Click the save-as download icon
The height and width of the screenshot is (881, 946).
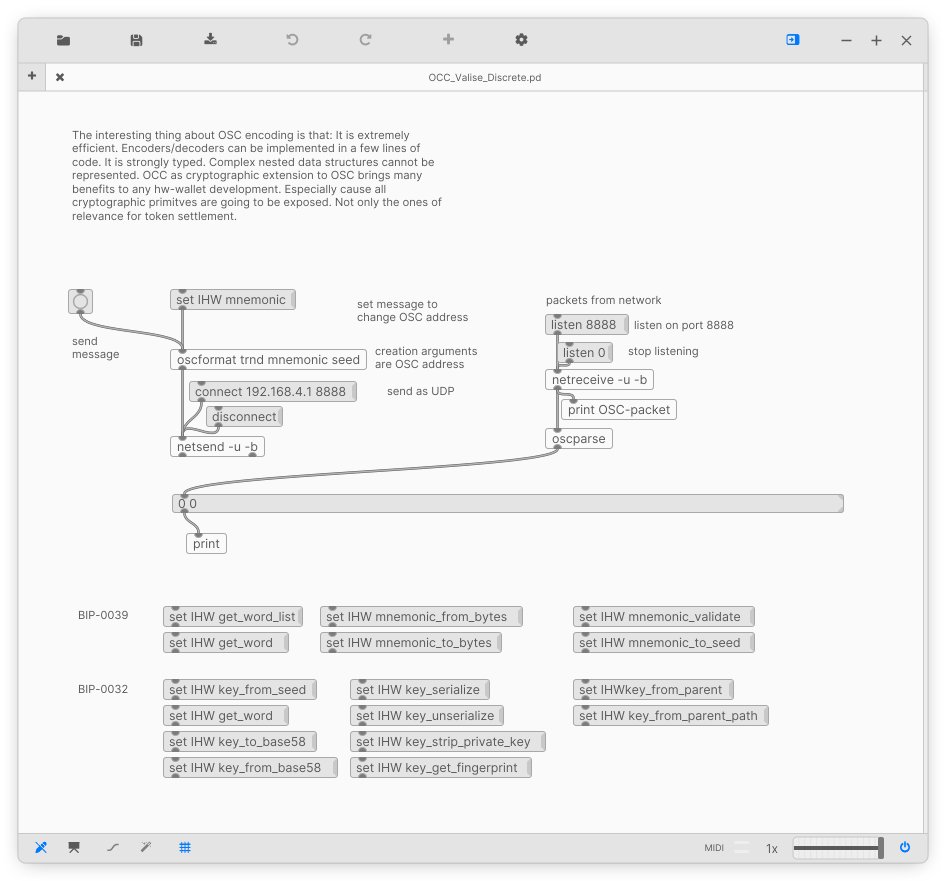[210, 40]
